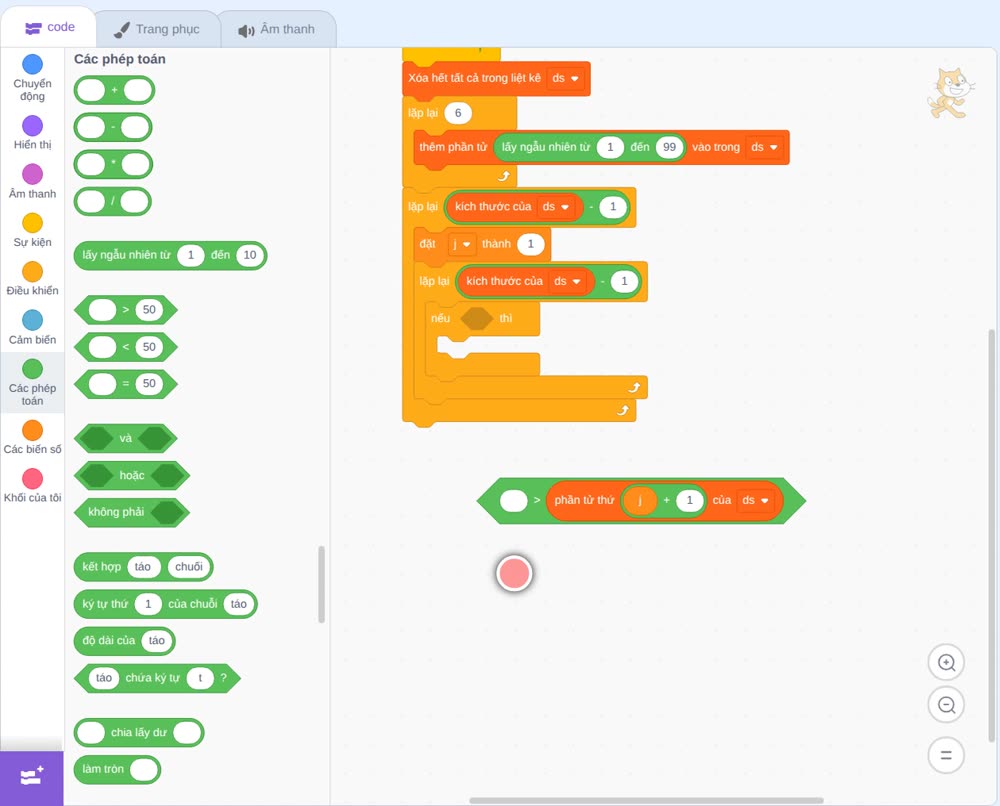Open the Âm thanh tab
Screen dimensions: 1000x806
[277, 29]
